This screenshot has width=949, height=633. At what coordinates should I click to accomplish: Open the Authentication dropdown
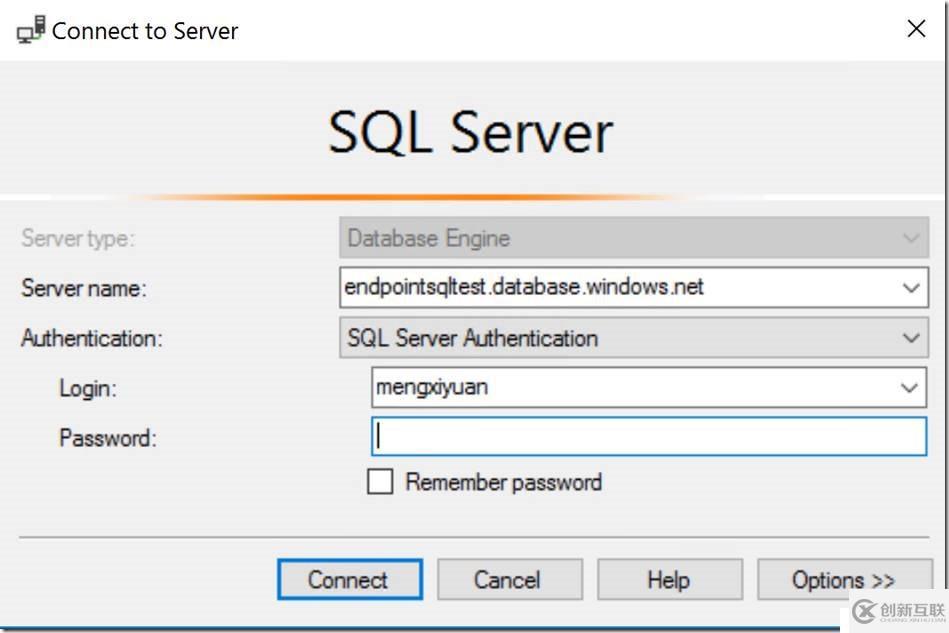[x=911, y=337]
